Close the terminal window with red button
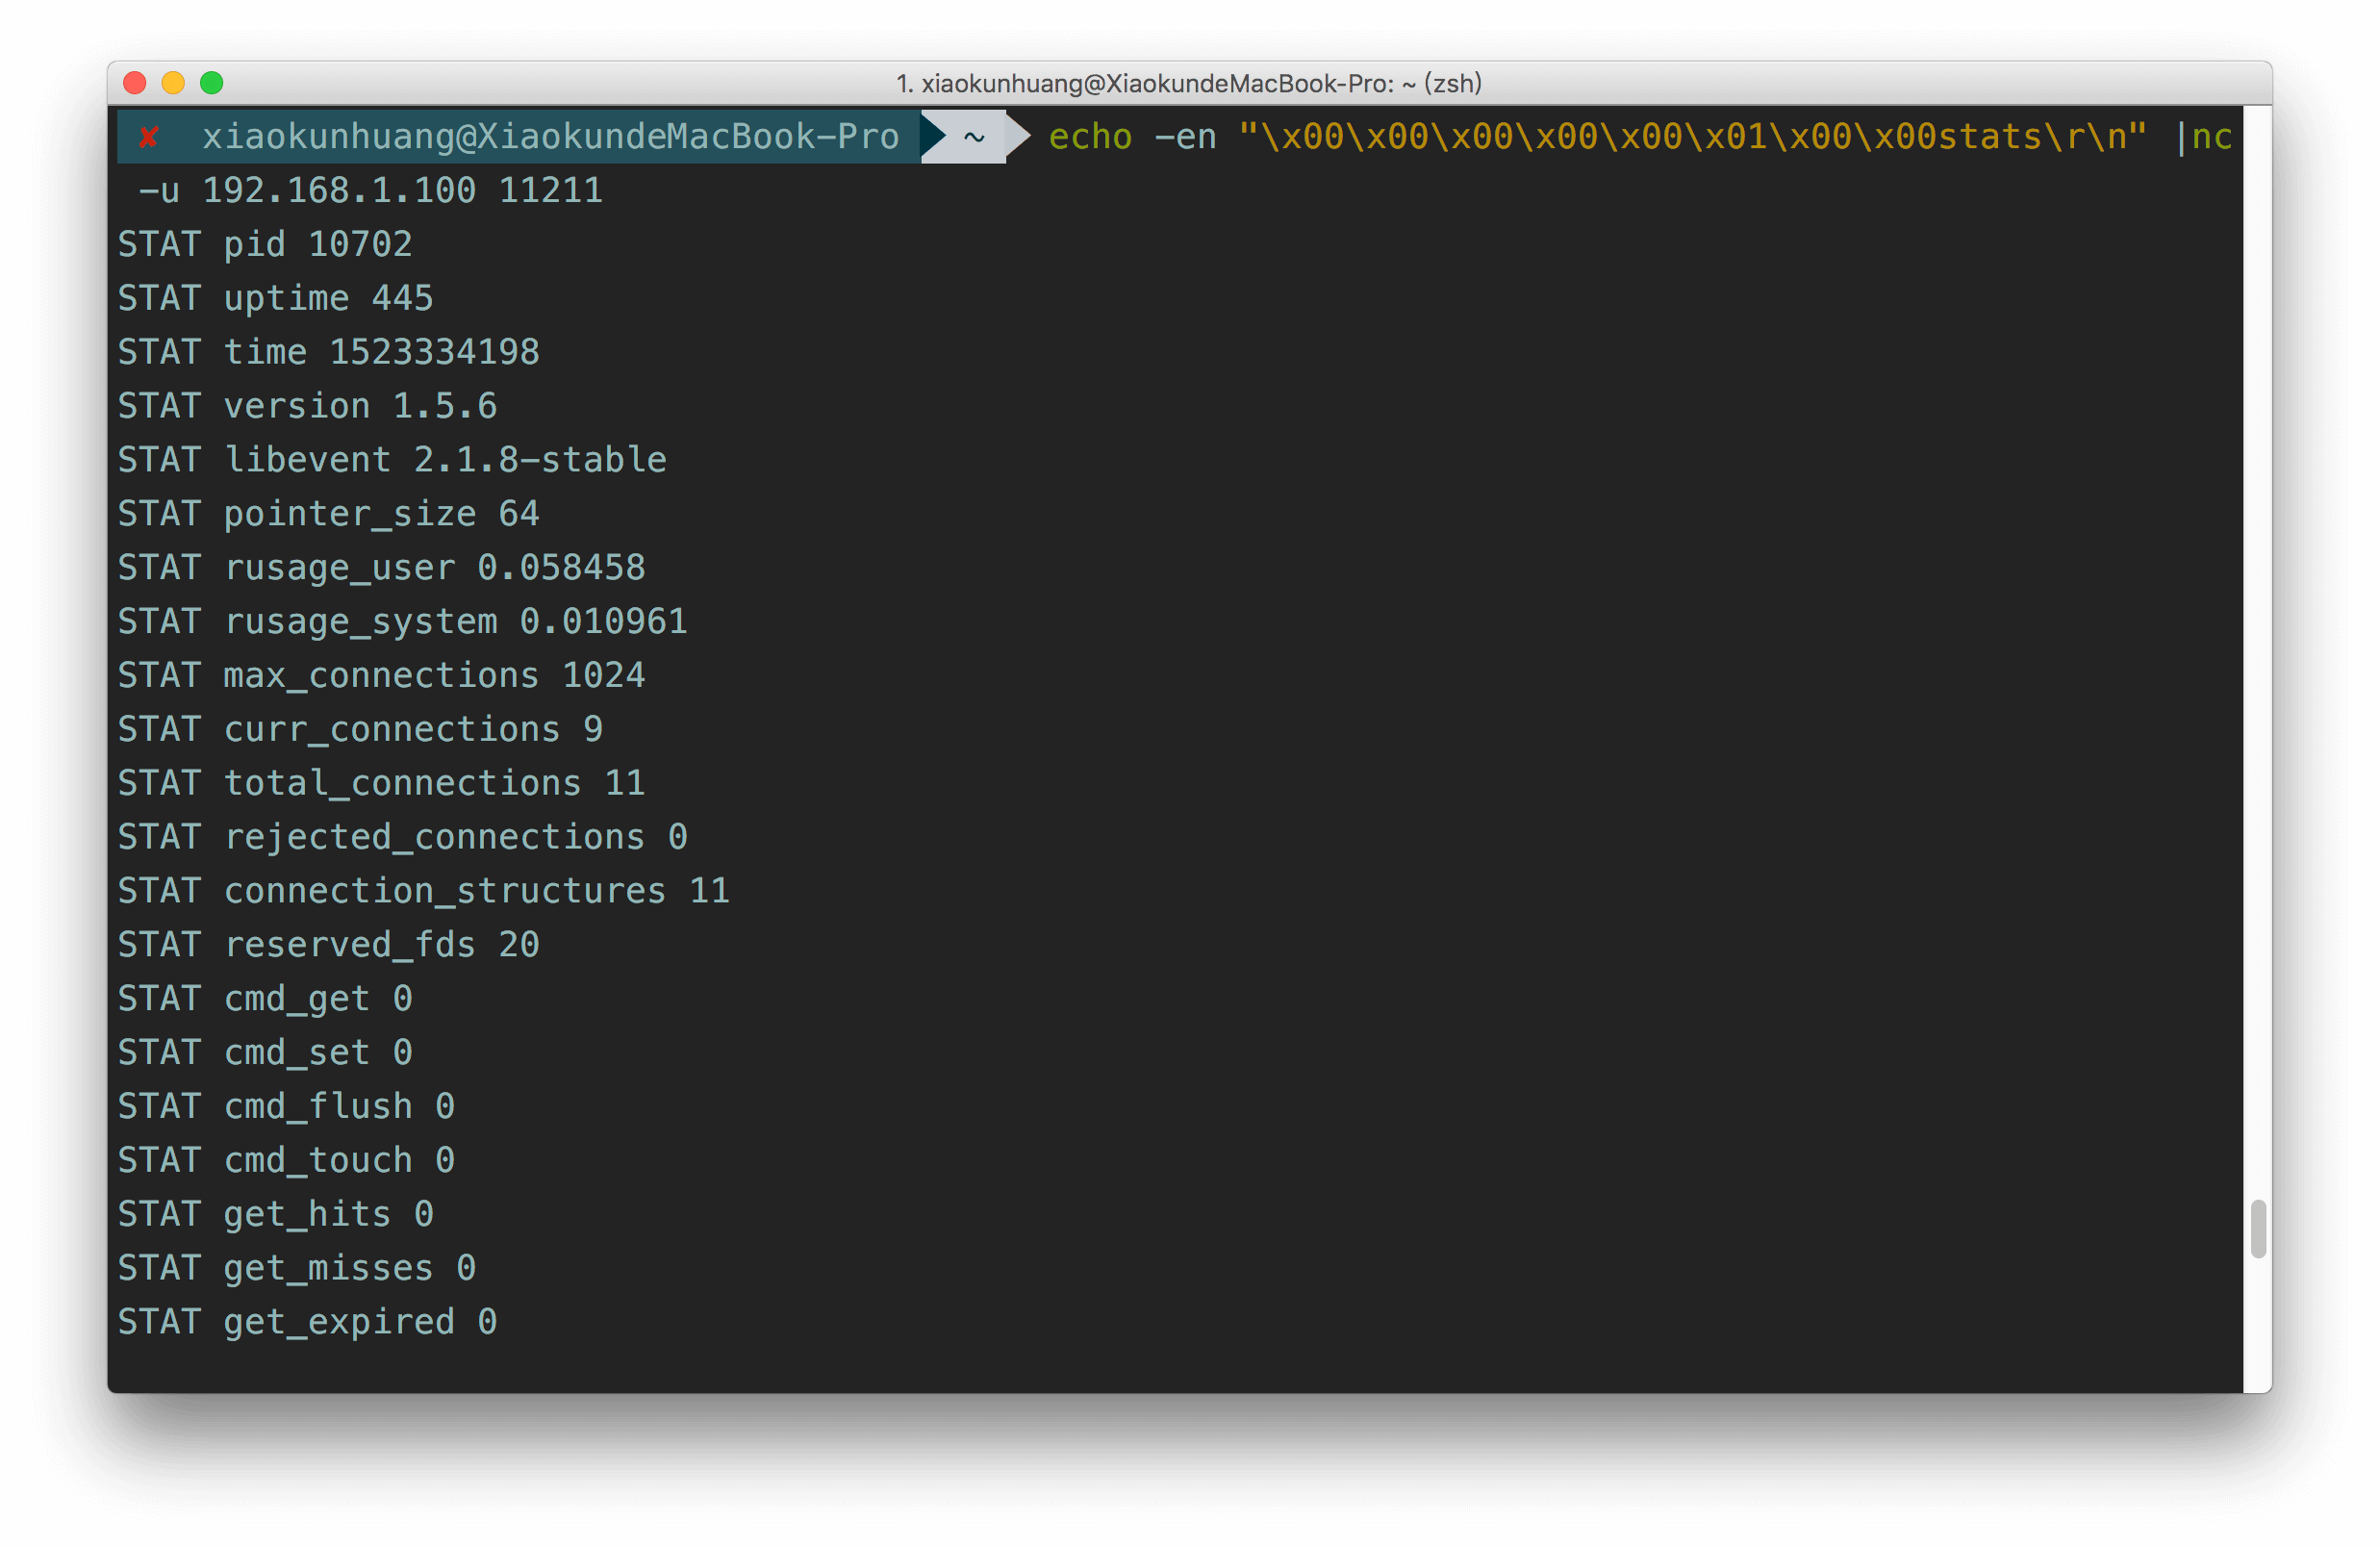 point(135,83)
